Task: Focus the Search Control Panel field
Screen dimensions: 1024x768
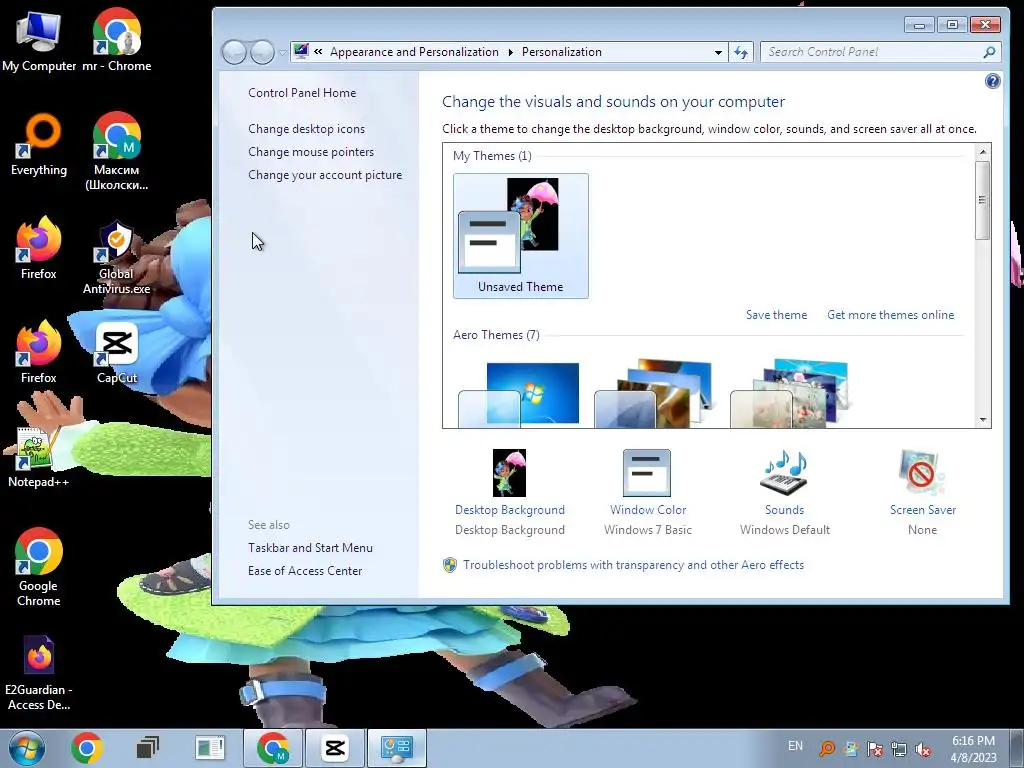Action: tap(872, 52)
